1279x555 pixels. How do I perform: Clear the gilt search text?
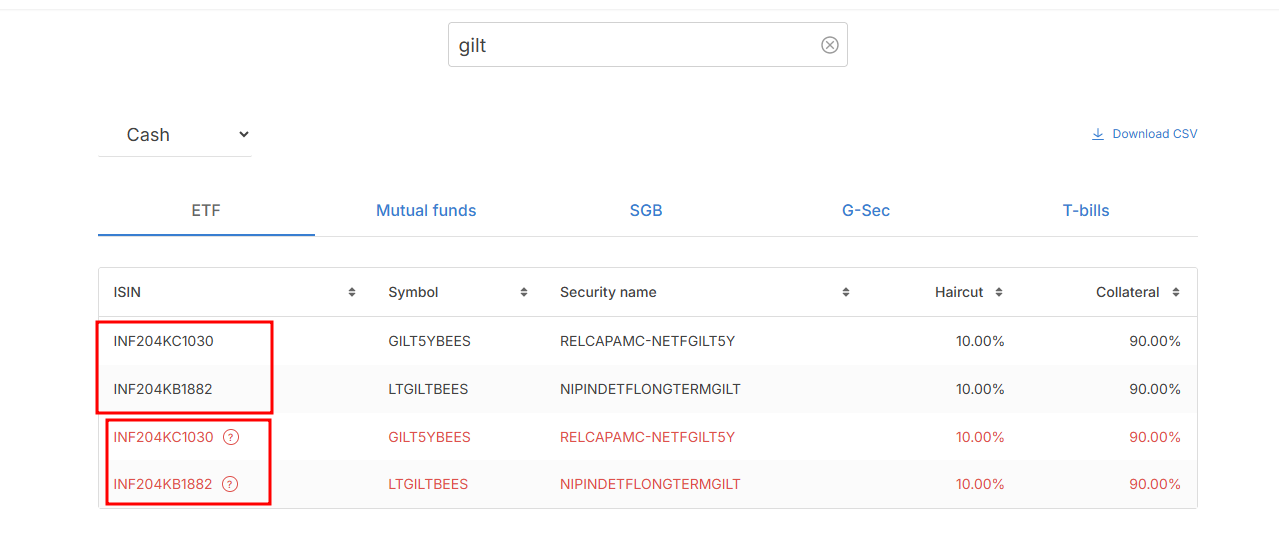click(829, 45)
